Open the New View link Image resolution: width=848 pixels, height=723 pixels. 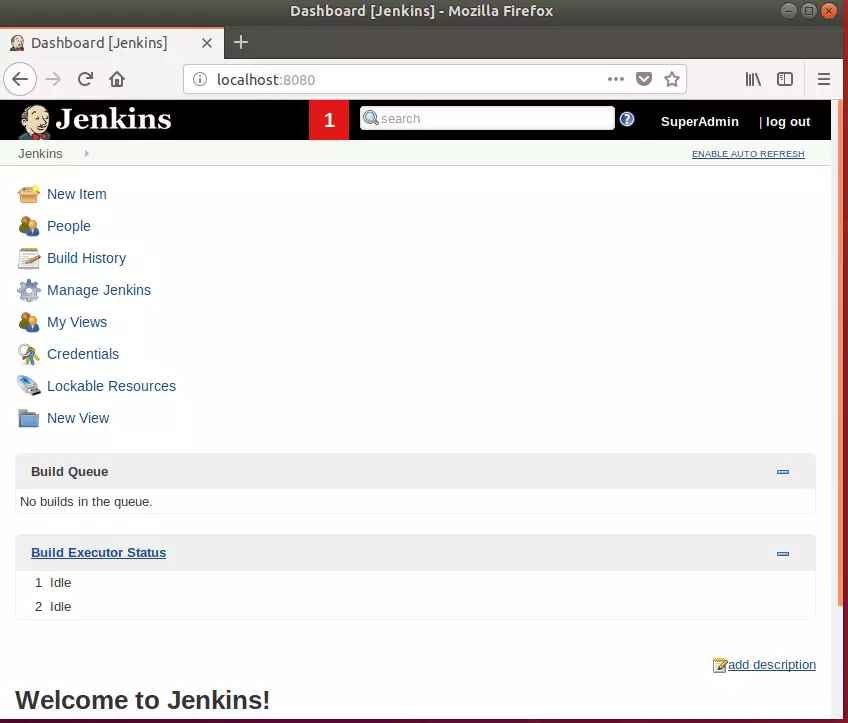pos(78,418)
